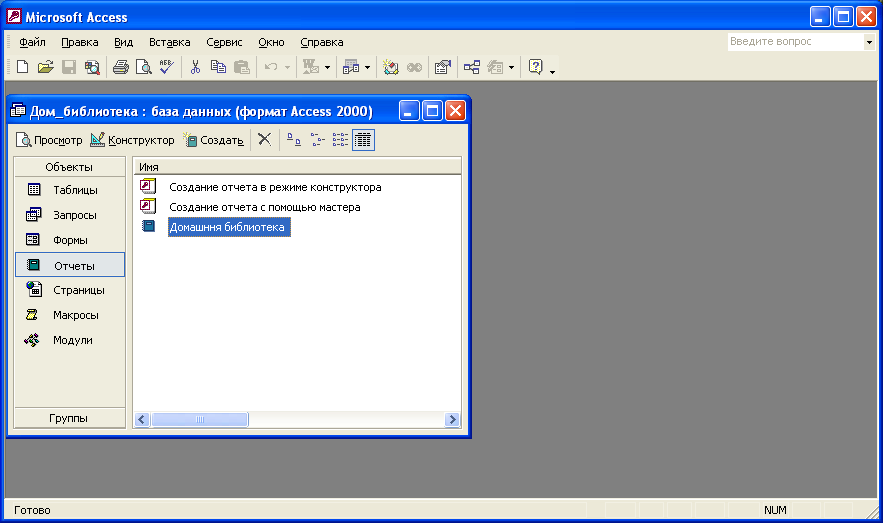Click the Open folder toolbar icon

point(46,67)
